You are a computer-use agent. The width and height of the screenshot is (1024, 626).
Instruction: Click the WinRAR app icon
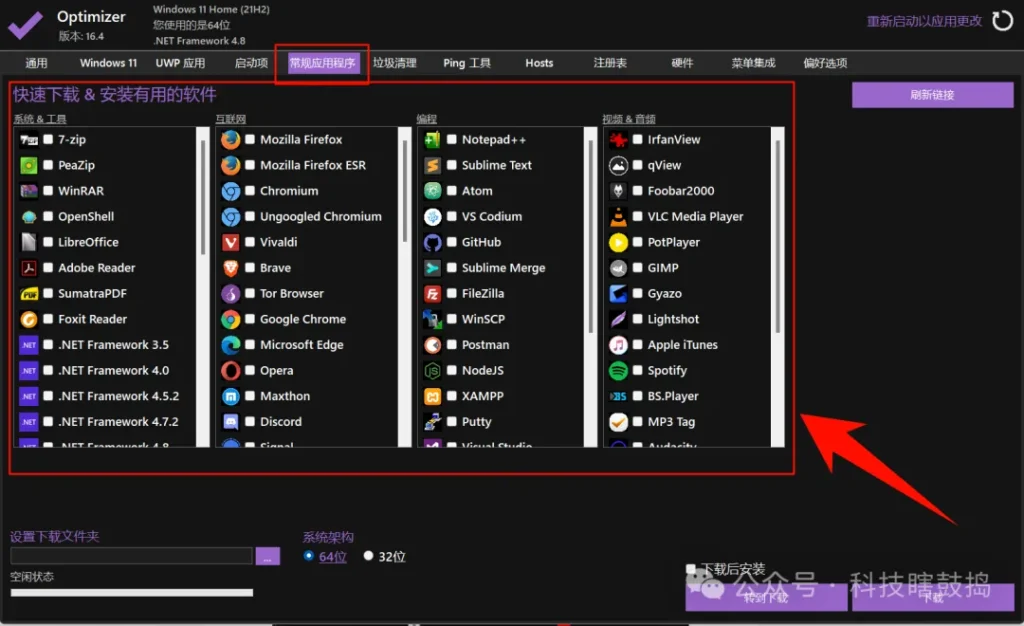[29, 191]
